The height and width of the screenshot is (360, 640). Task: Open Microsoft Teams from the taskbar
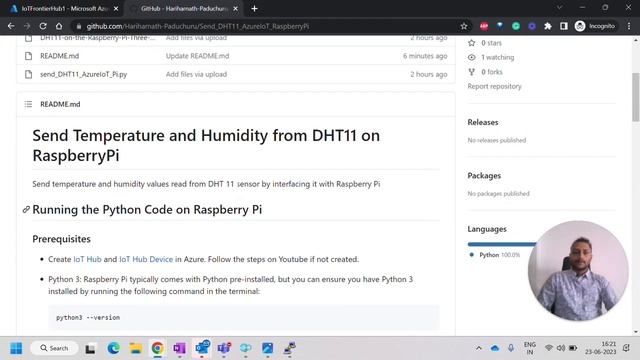pyautogui.click(x=224, y=348)
